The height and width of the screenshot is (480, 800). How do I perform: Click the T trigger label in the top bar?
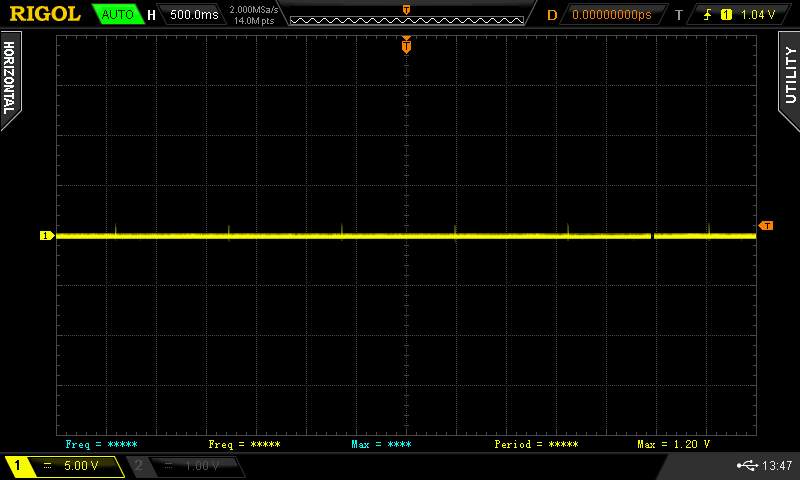(678, 15)
